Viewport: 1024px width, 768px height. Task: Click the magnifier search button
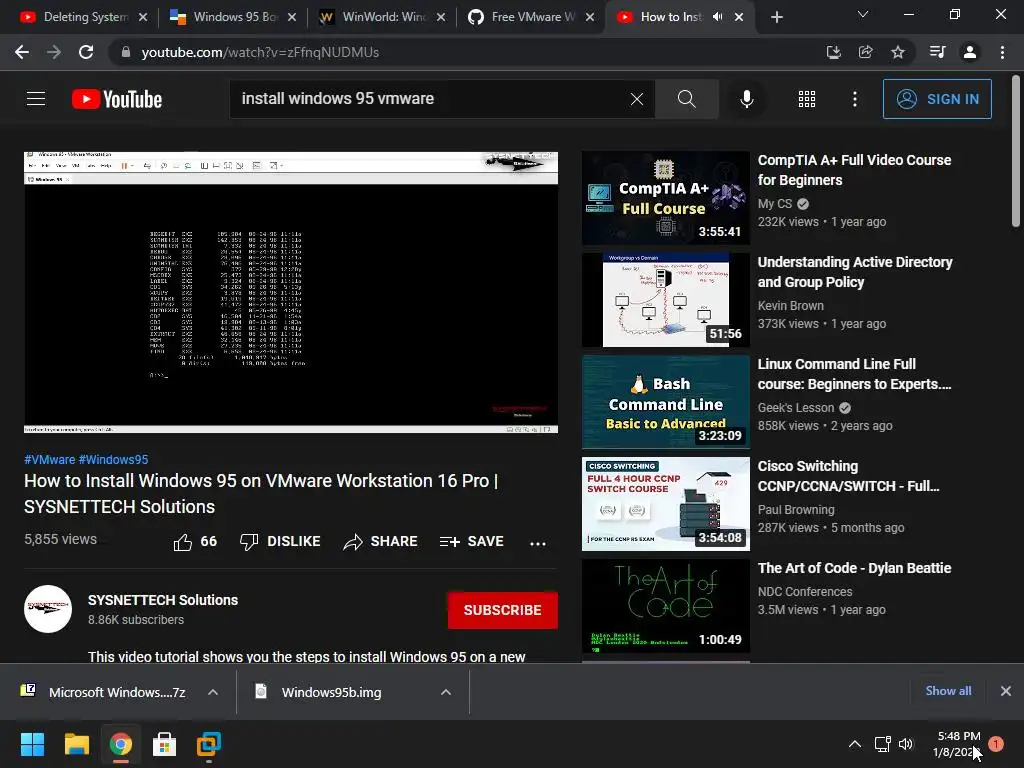pos(686,99)
